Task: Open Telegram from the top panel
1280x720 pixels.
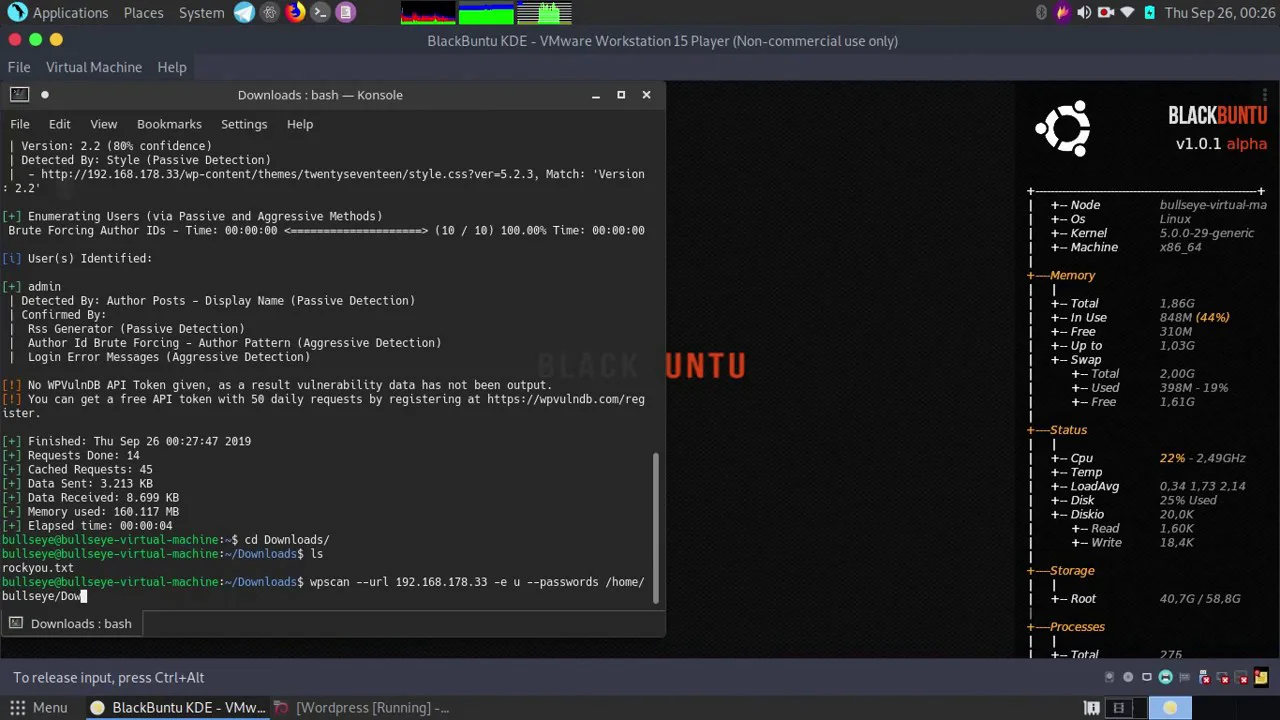Action: tap(244, 13)
